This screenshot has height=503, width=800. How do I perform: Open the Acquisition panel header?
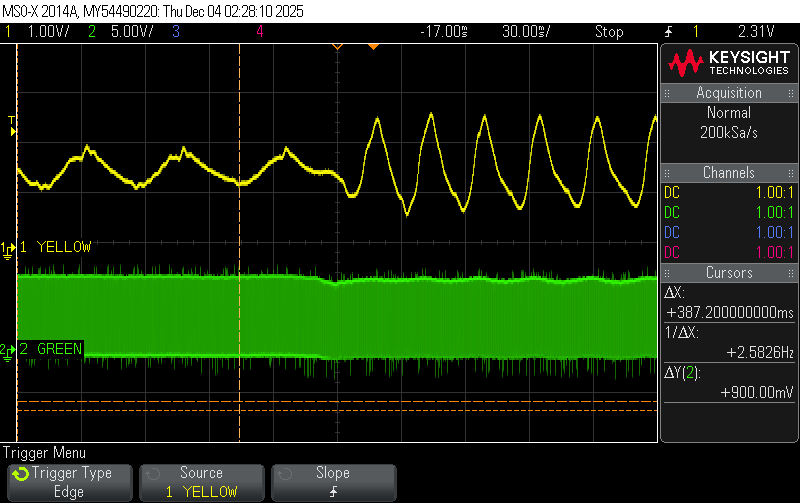(x=729, y=93)
